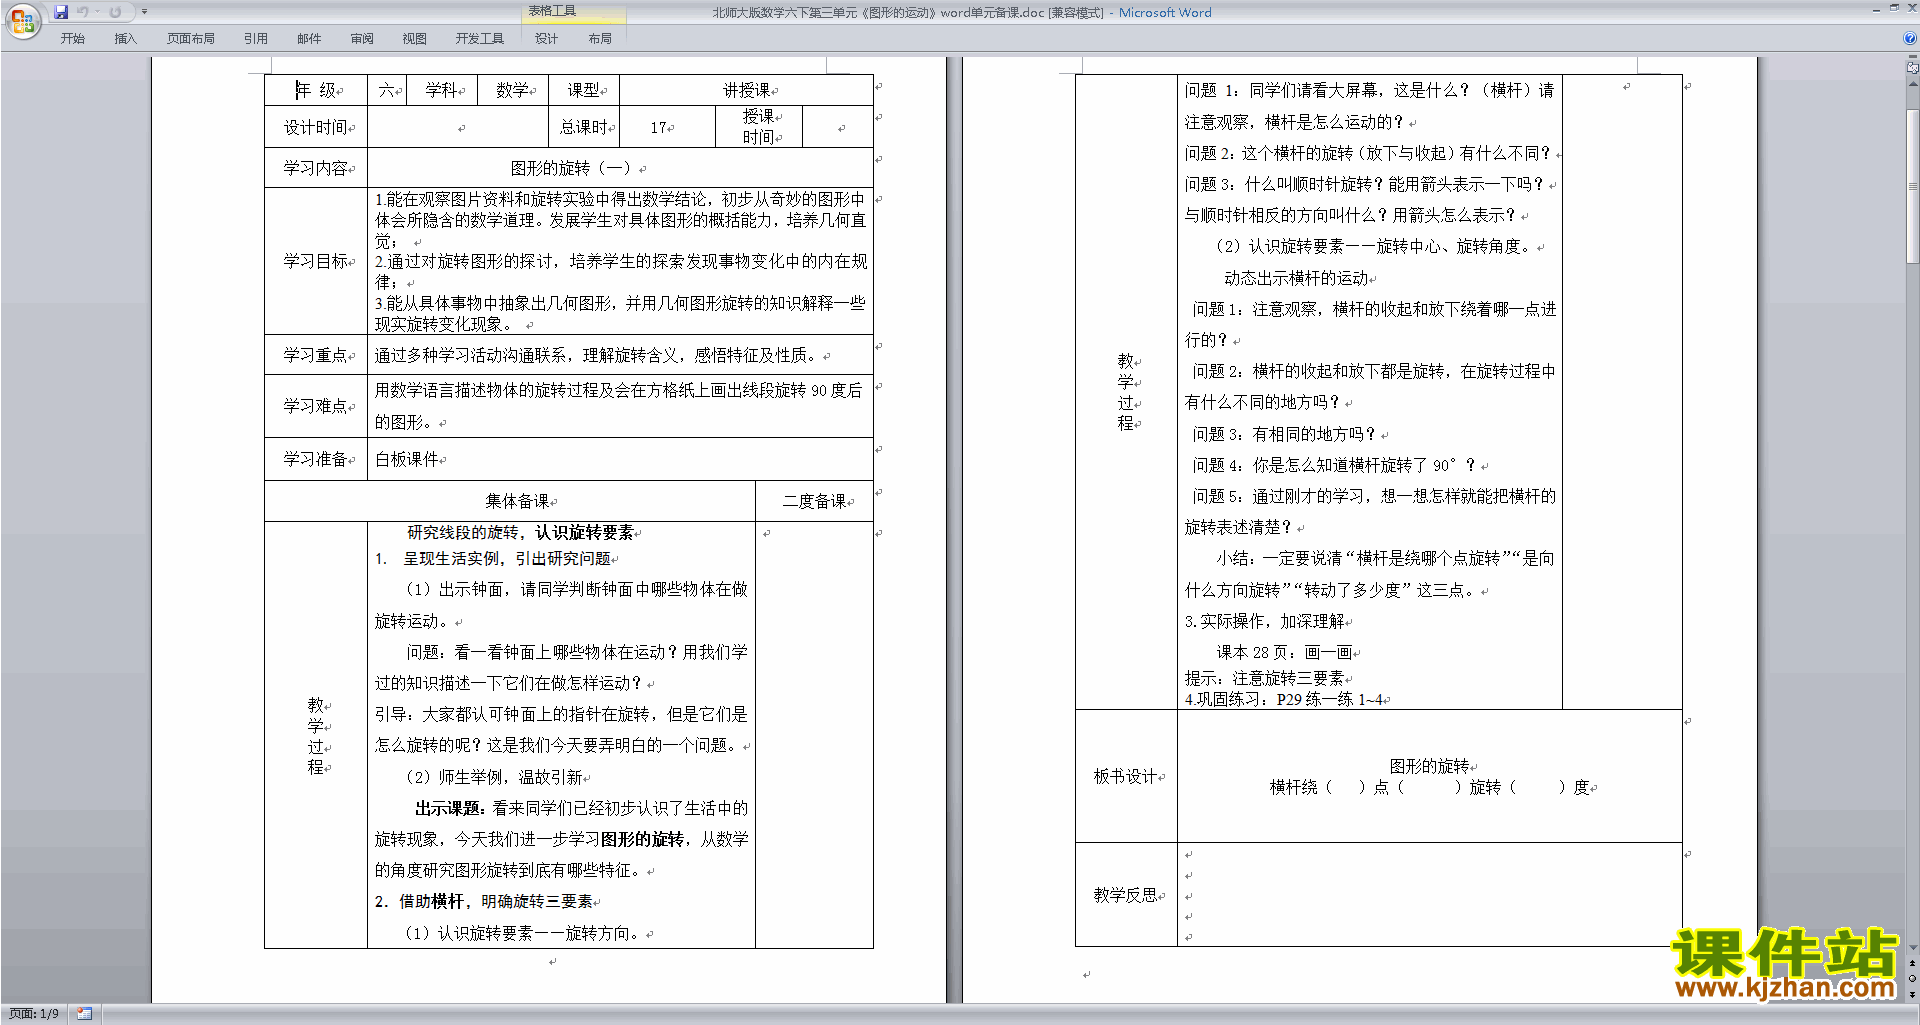Customize the Quick Access Toolbar
1920x1025 pixels.
point(144,12)
